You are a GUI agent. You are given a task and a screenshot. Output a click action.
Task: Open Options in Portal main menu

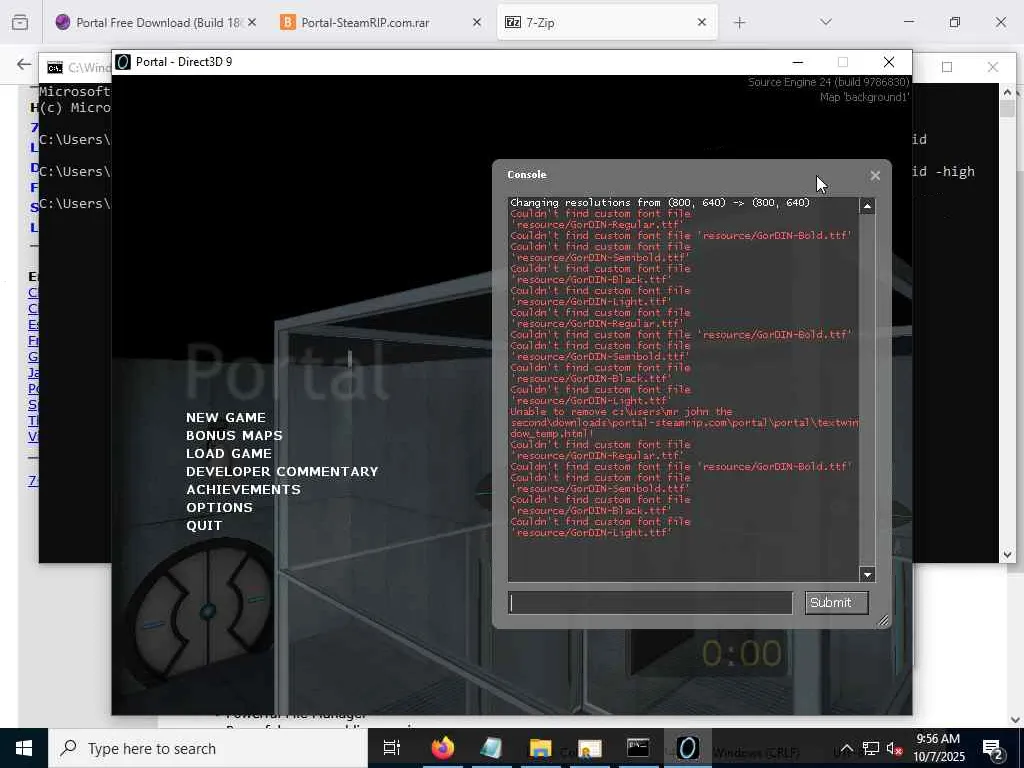(x=219, y=507)
